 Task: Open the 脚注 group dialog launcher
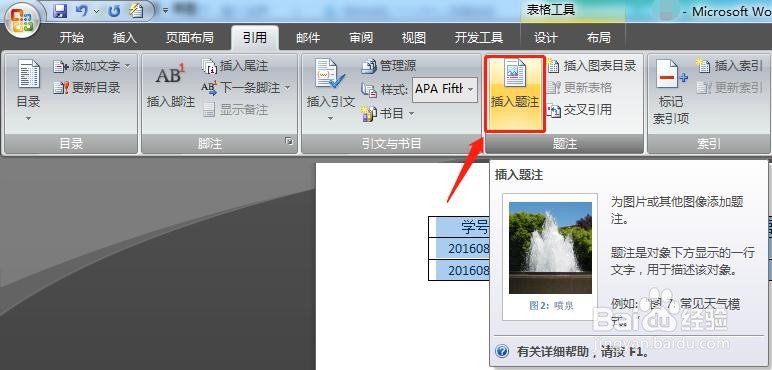(290, 142)
